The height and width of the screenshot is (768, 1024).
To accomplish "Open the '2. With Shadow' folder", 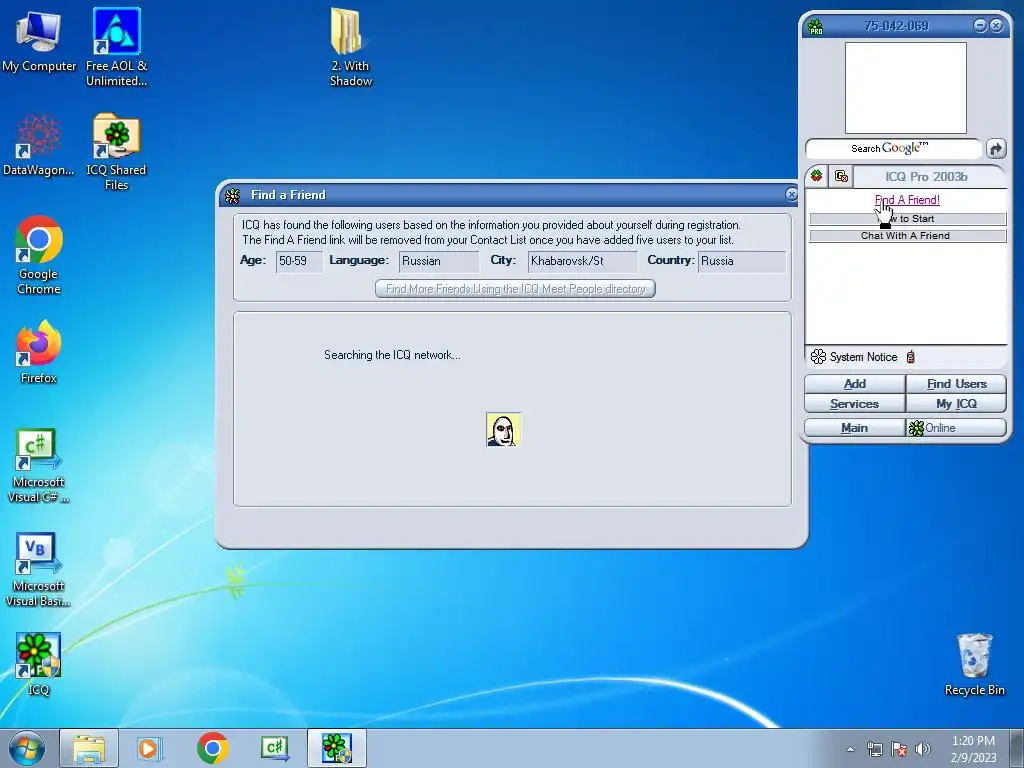I will (351, 47).
